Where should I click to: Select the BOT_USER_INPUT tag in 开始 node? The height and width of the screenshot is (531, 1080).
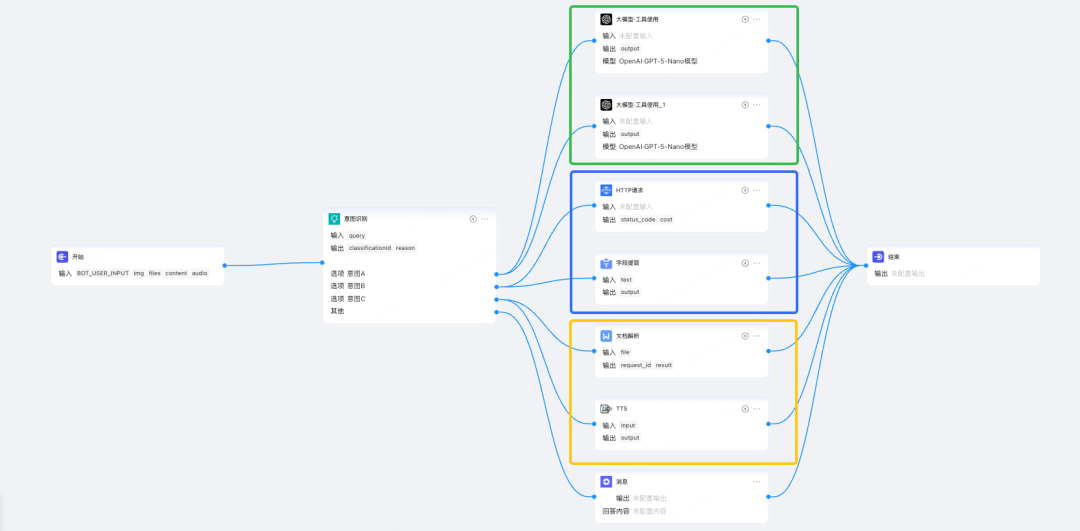click(x=103, y=272)
